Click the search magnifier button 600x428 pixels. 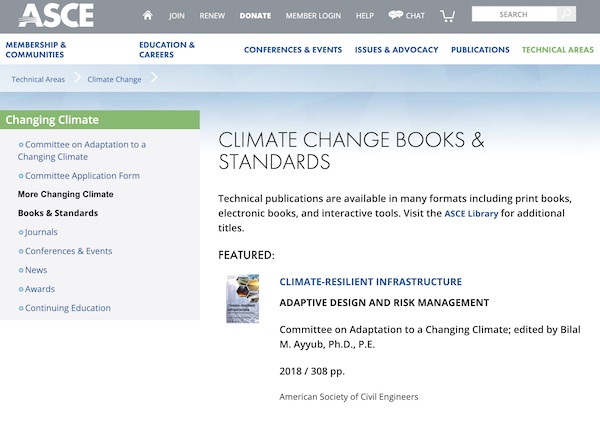point(566,14)
